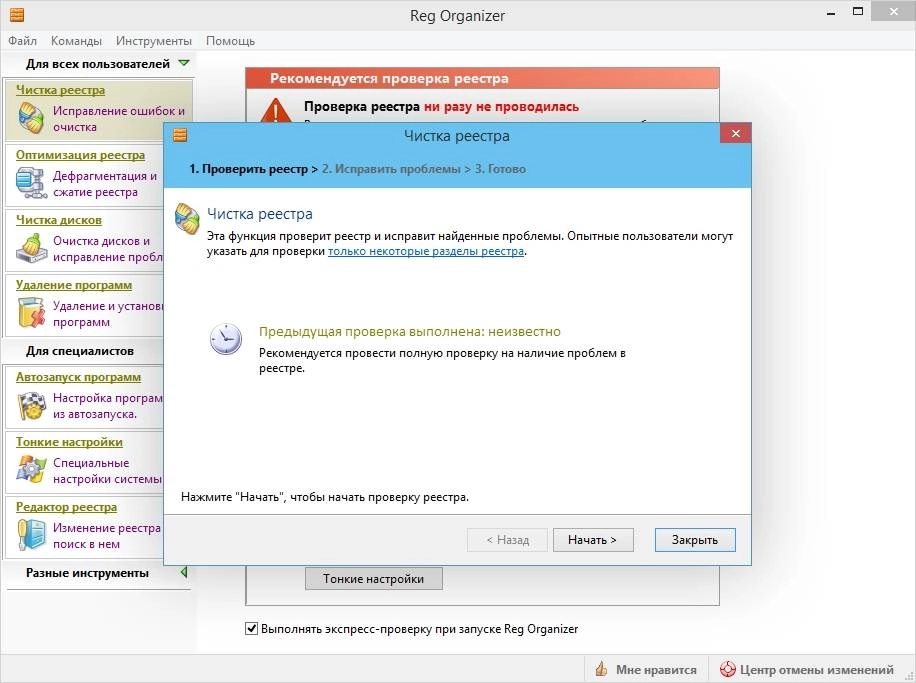916x683 pixels.
Task: Click the 'Закрыть' button in dialog
Action: tap(695, 540)
